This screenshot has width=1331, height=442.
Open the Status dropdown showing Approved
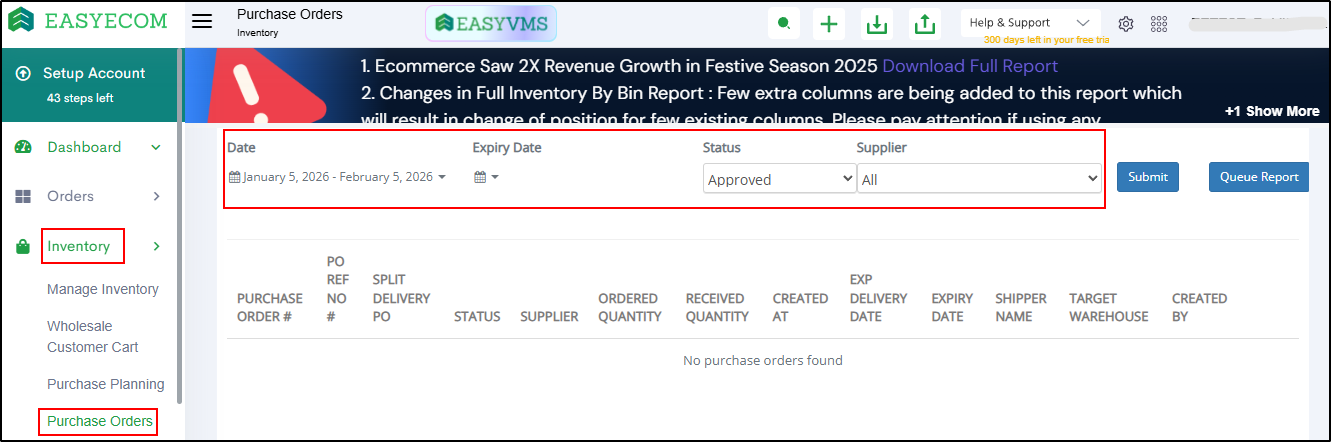point(779,180)
